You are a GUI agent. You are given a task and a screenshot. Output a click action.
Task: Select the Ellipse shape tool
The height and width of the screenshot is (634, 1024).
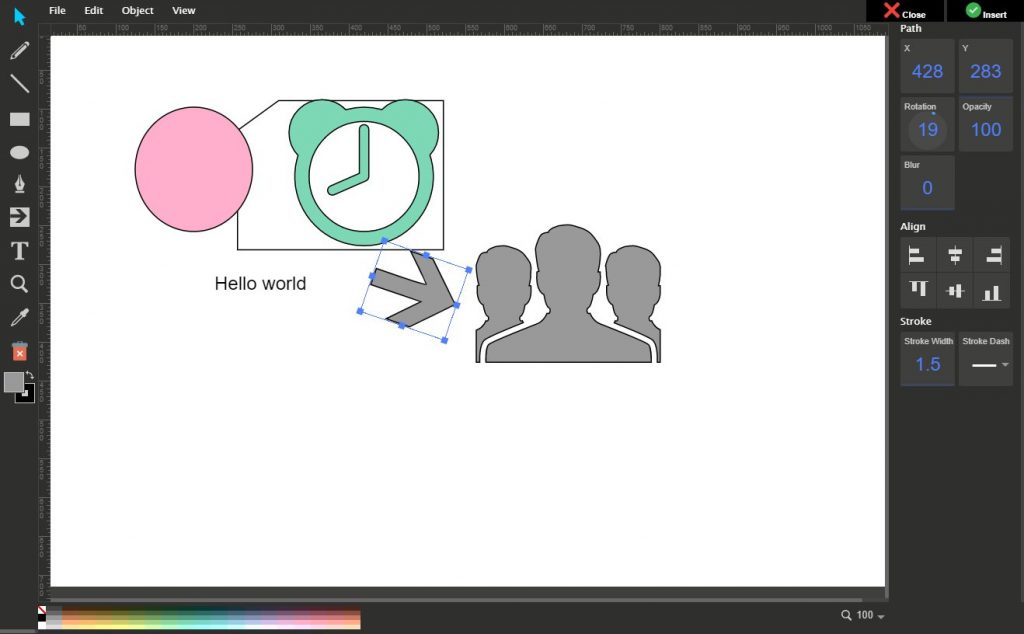coord(19,152)
